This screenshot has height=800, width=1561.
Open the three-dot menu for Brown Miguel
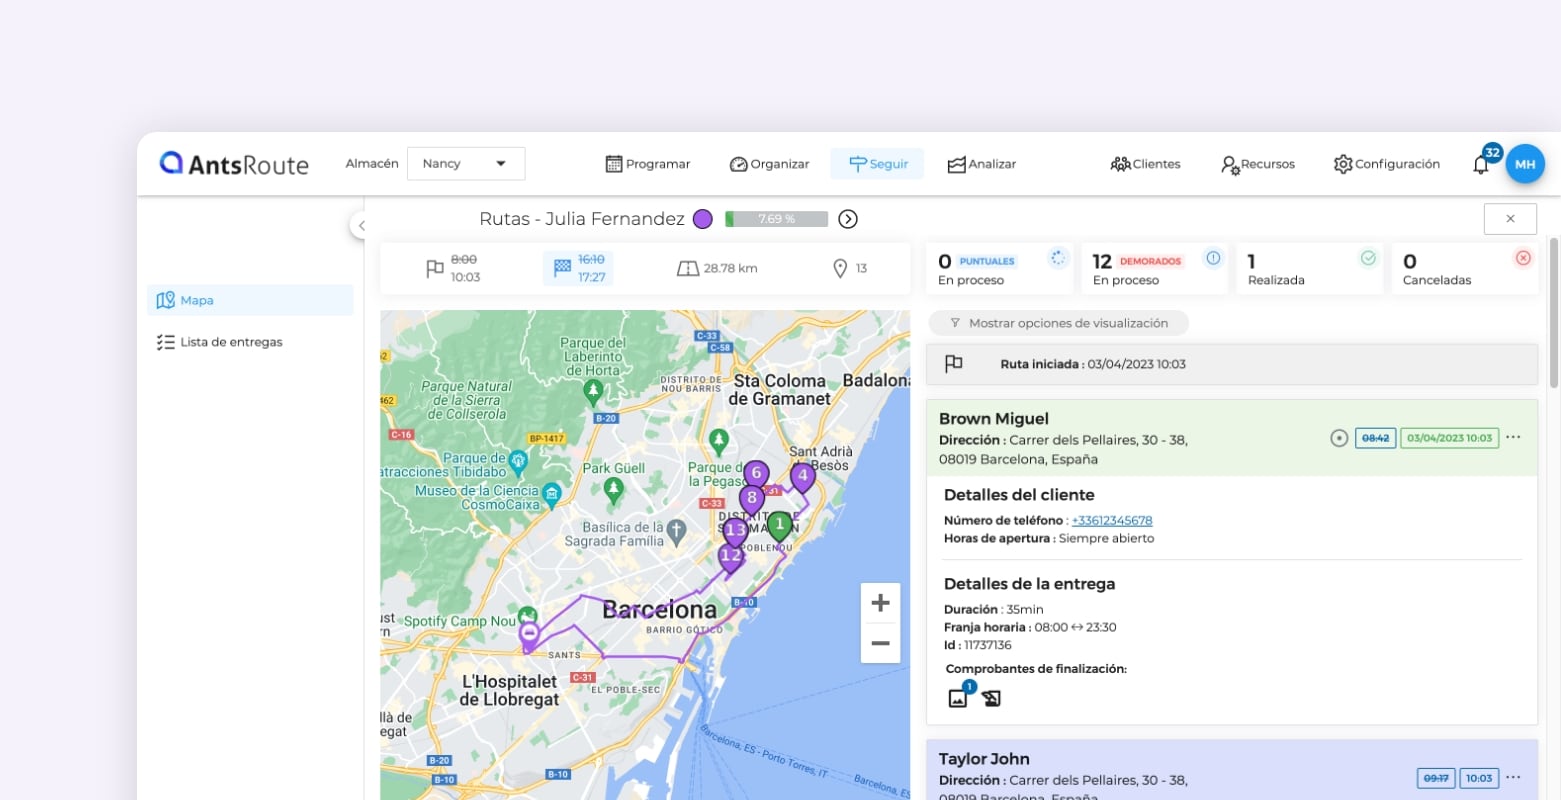tap(1513, 437)
